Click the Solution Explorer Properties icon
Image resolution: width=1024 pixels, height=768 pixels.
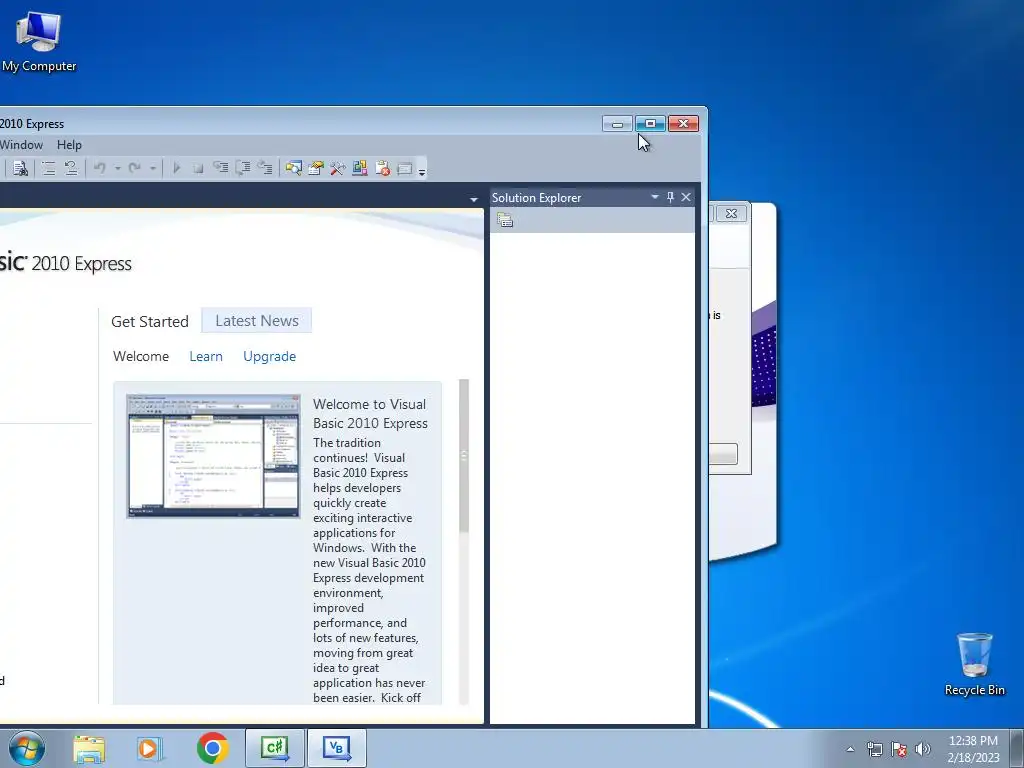pyautogui.click(x=505, y=221)
